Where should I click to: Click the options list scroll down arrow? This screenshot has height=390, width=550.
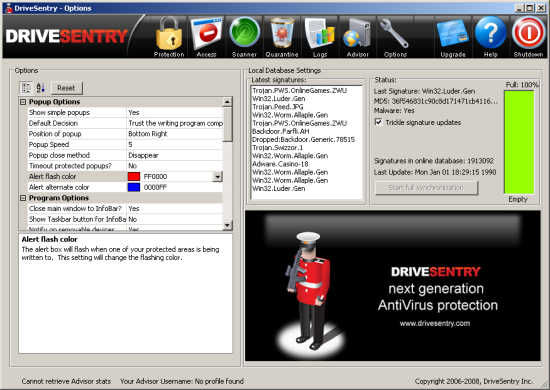click(227, 225)
